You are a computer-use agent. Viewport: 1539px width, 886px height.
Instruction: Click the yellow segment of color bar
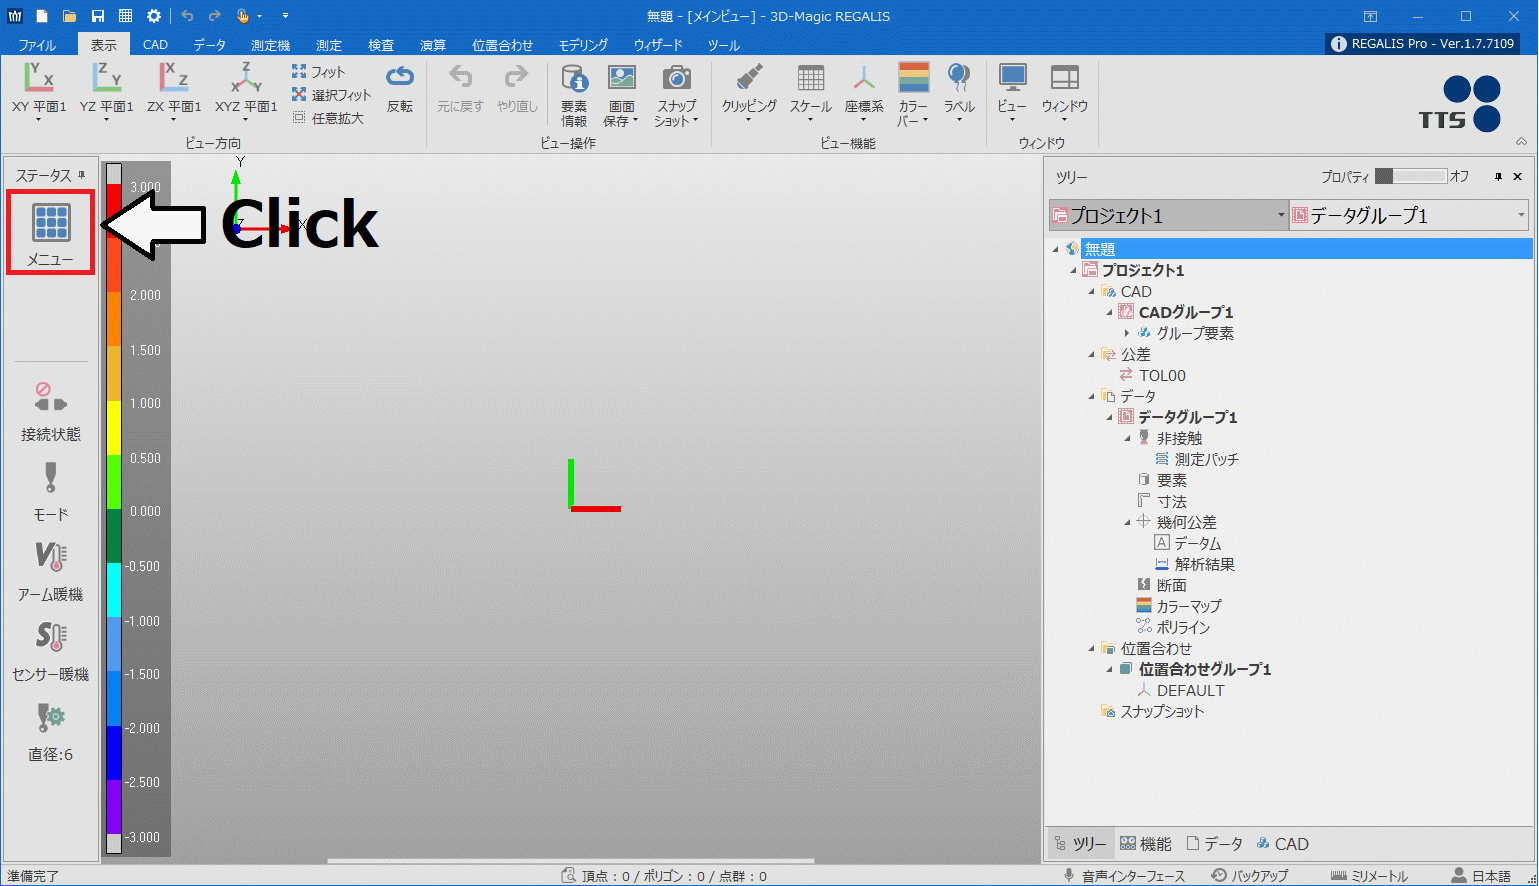coord(114,428)
